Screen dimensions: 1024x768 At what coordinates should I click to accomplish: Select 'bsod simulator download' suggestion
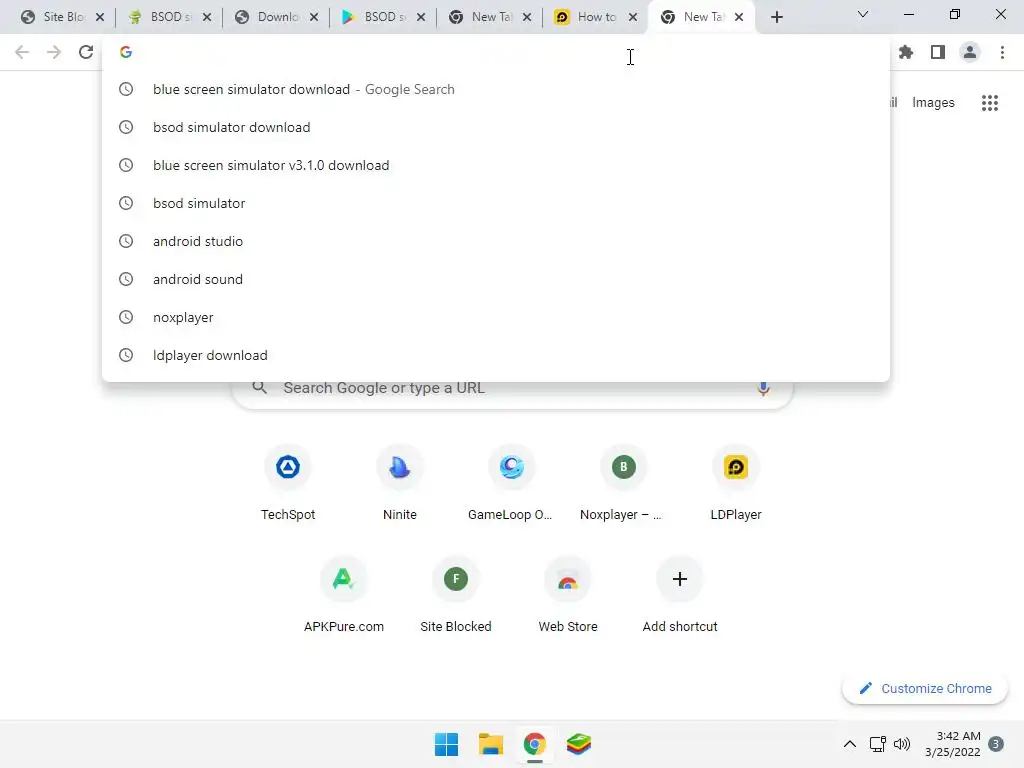point(496,127)
